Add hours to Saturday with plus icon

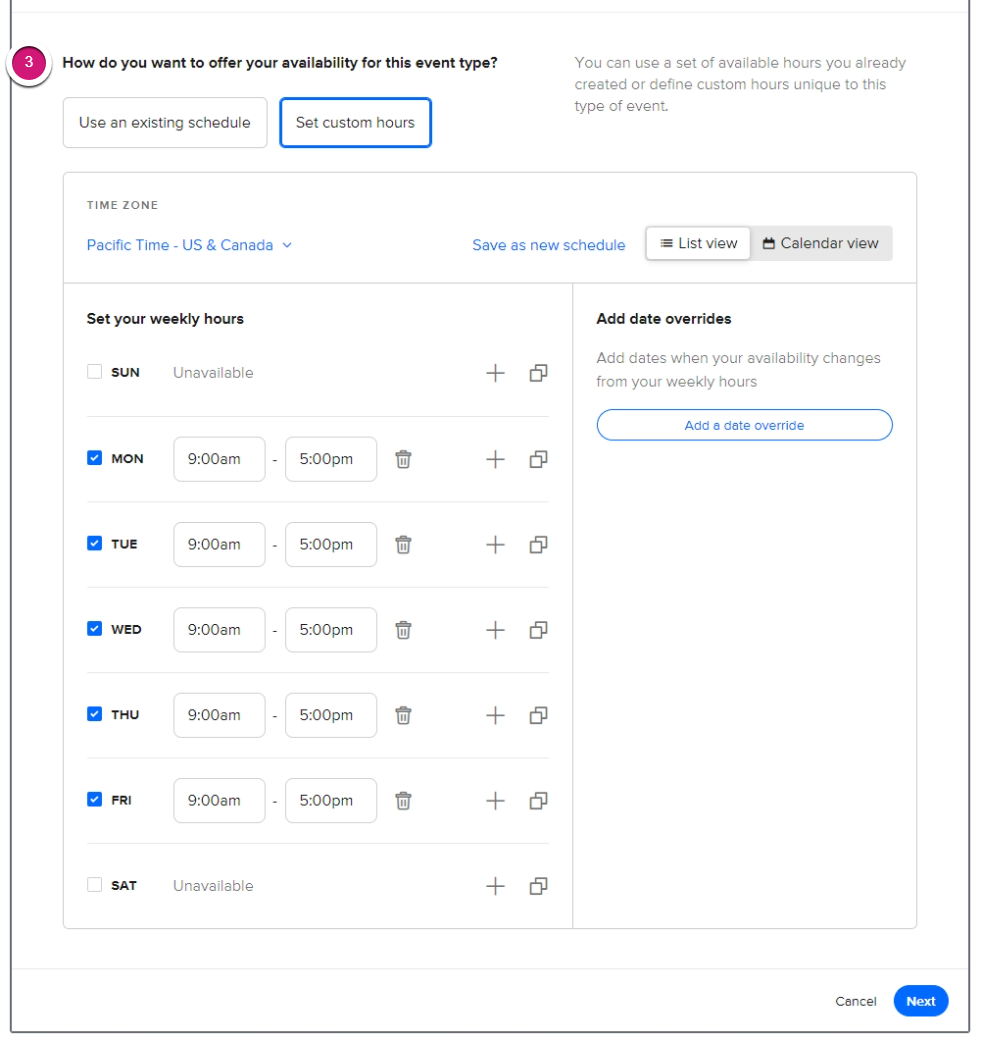(x=496, y=886)
